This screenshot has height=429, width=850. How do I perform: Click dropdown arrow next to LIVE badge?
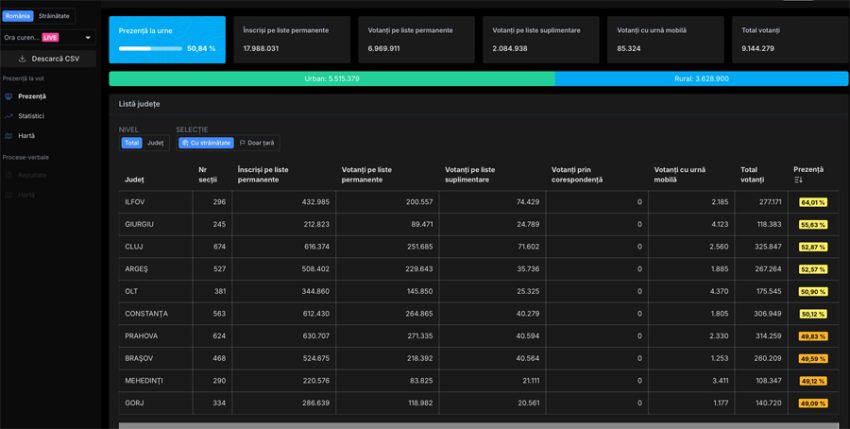click(87, 37)
